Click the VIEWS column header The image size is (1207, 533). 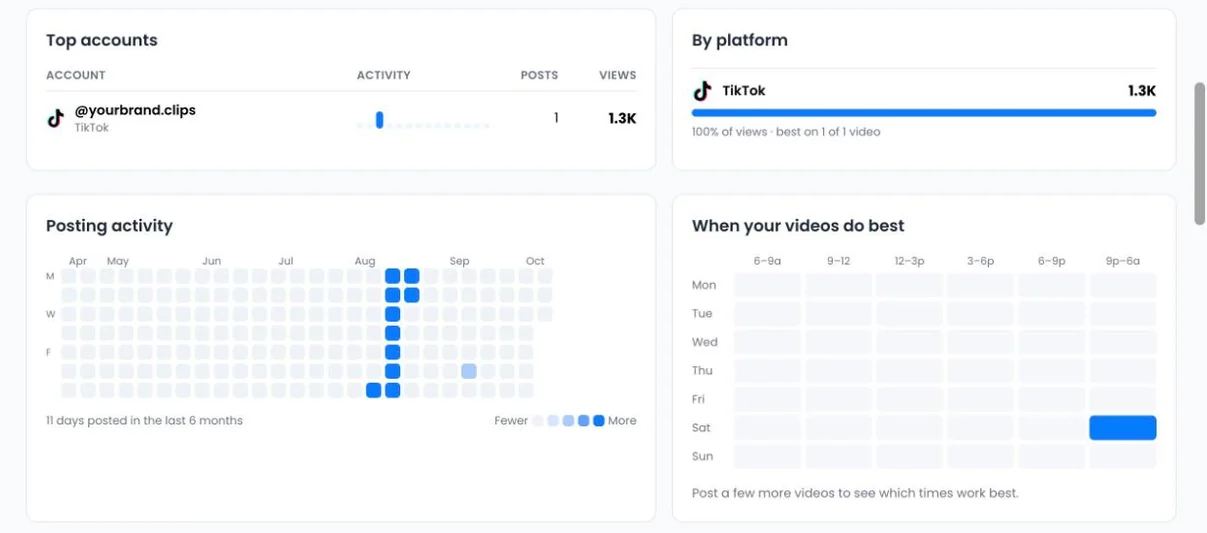tap(618, 75)
